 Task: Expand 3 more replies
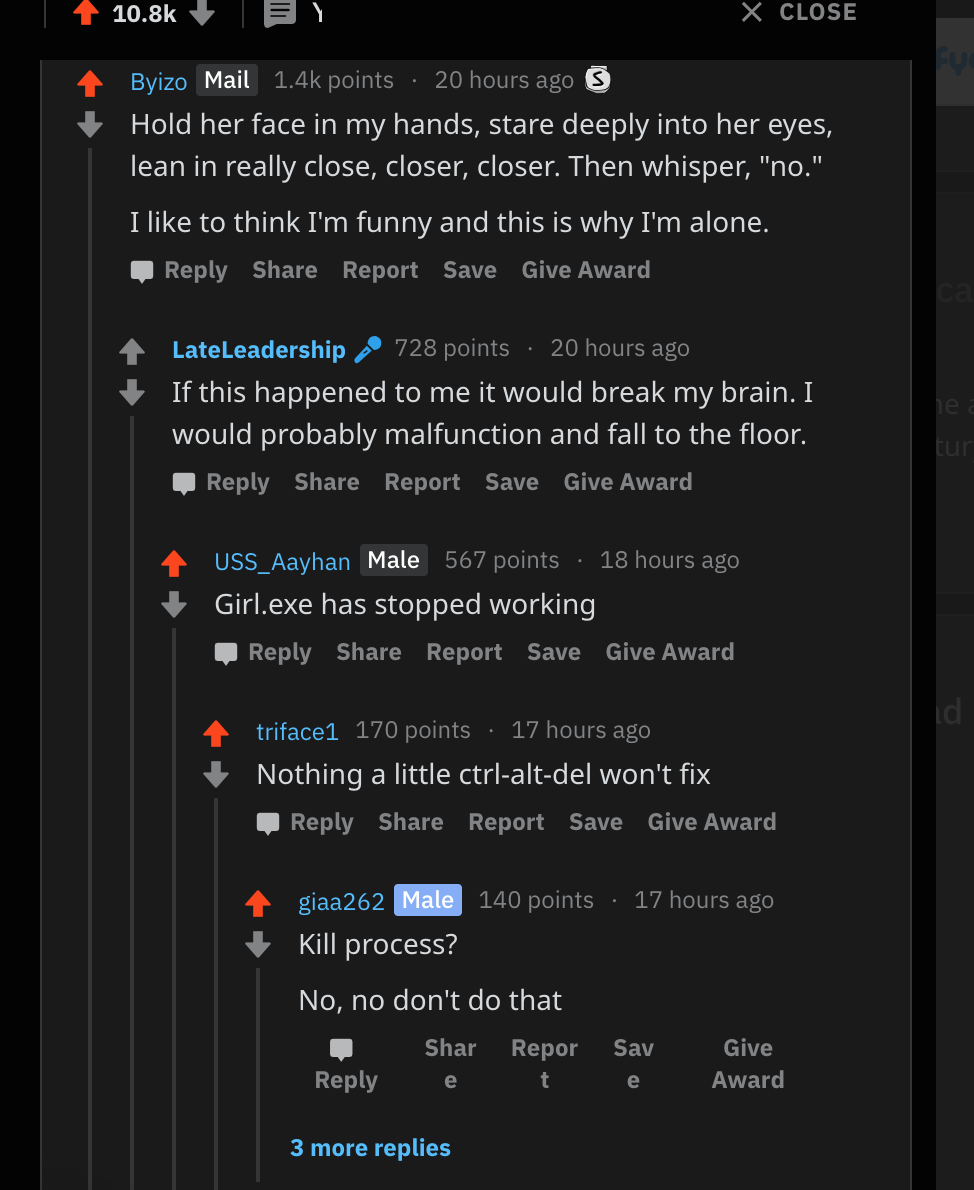[370, 1148]
